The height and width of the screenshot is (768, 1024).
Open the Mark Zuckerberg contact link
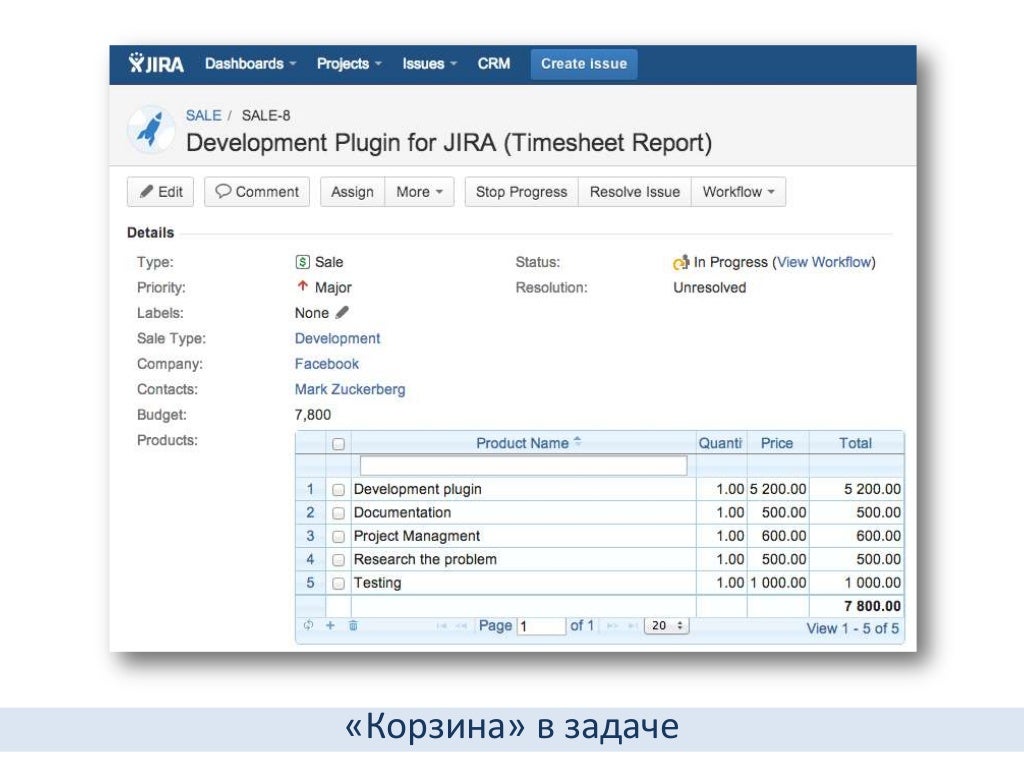[349, 389]
